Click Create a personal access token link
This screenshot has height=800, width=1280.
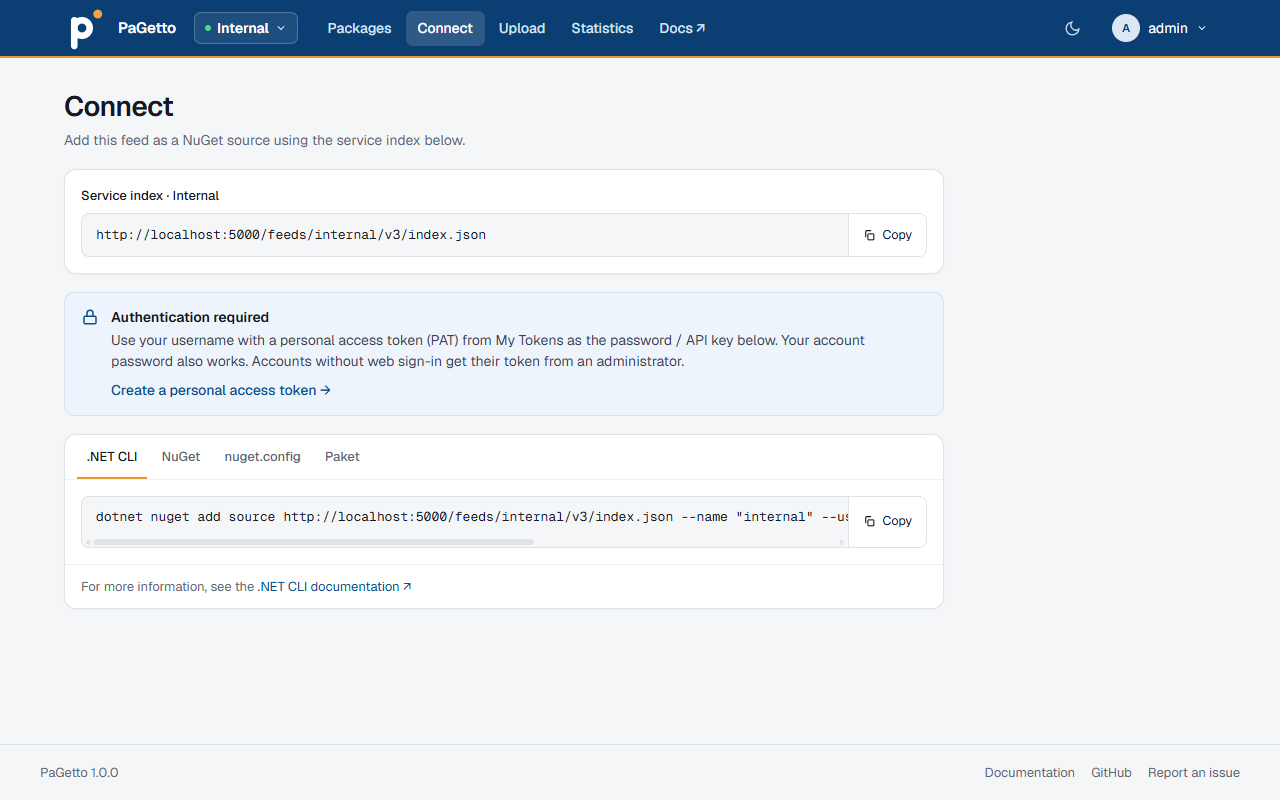pyautogui.click(x=221, y=390)
